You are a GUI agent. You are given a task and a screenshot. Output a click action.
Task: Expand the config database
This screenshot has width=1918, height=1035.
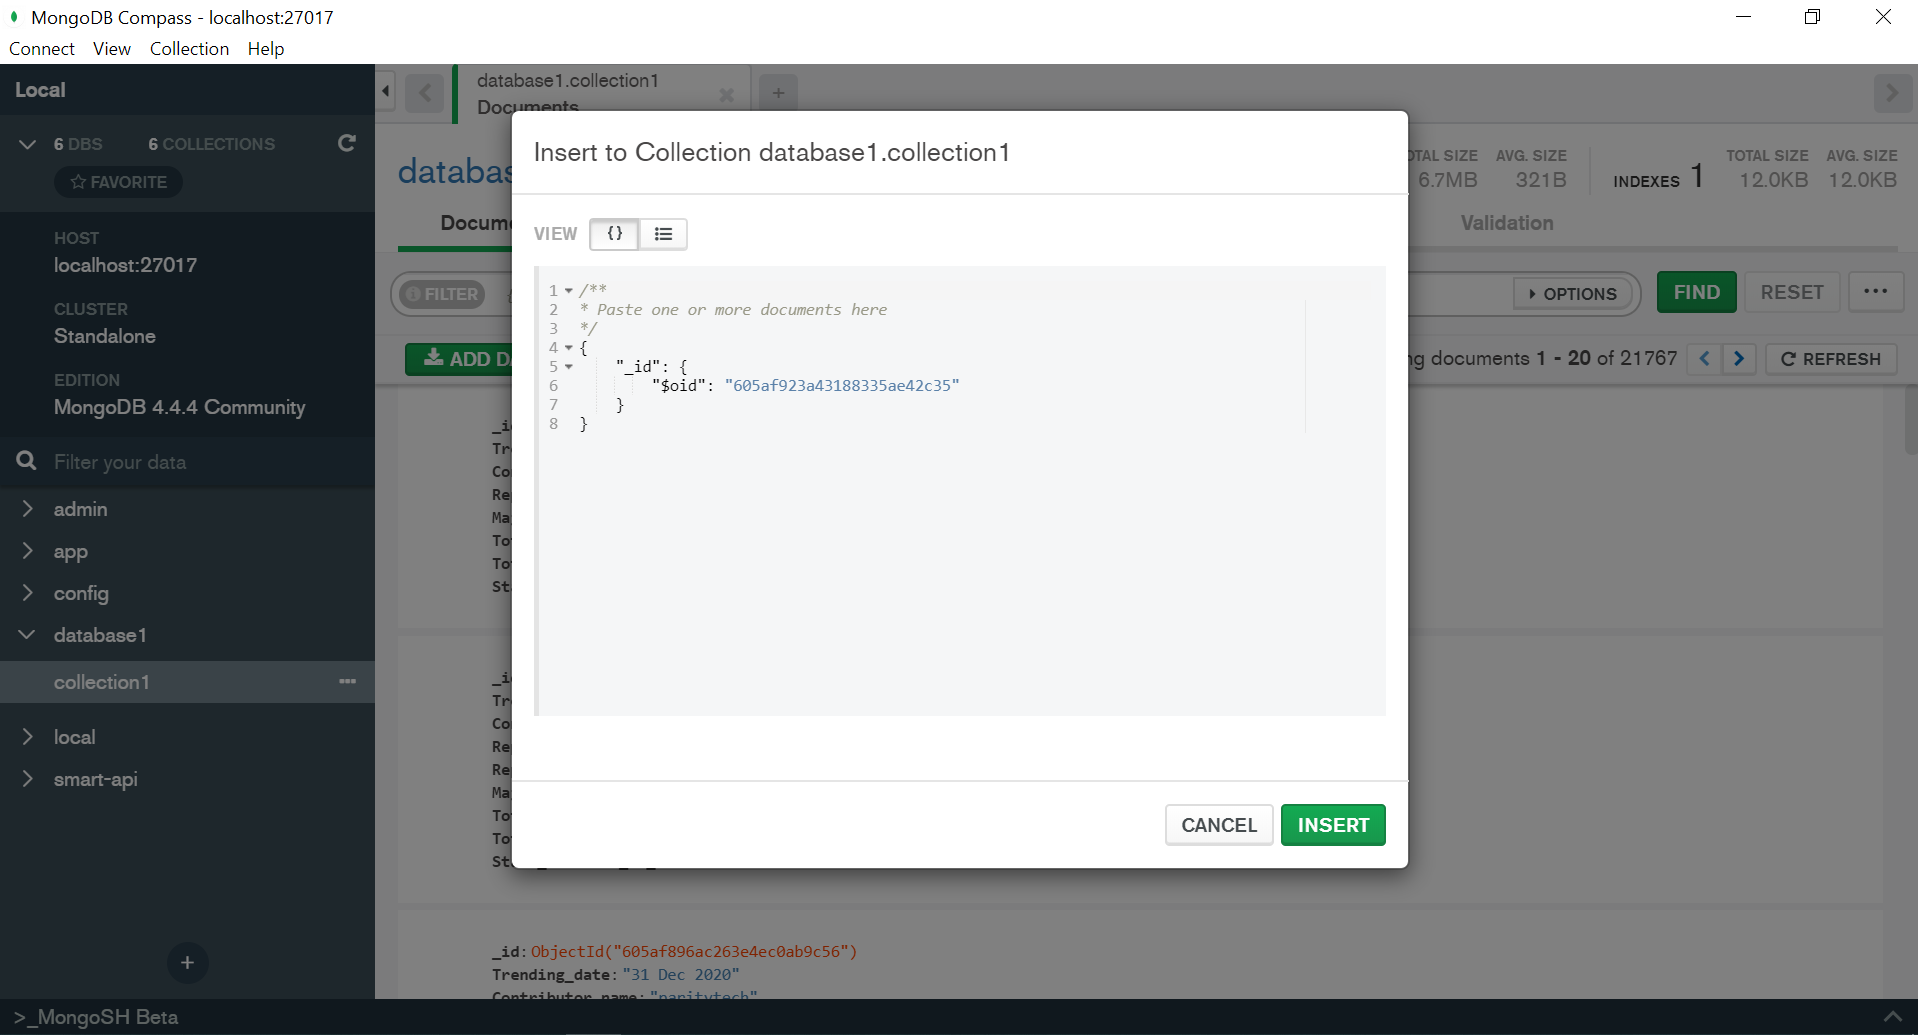28,593
